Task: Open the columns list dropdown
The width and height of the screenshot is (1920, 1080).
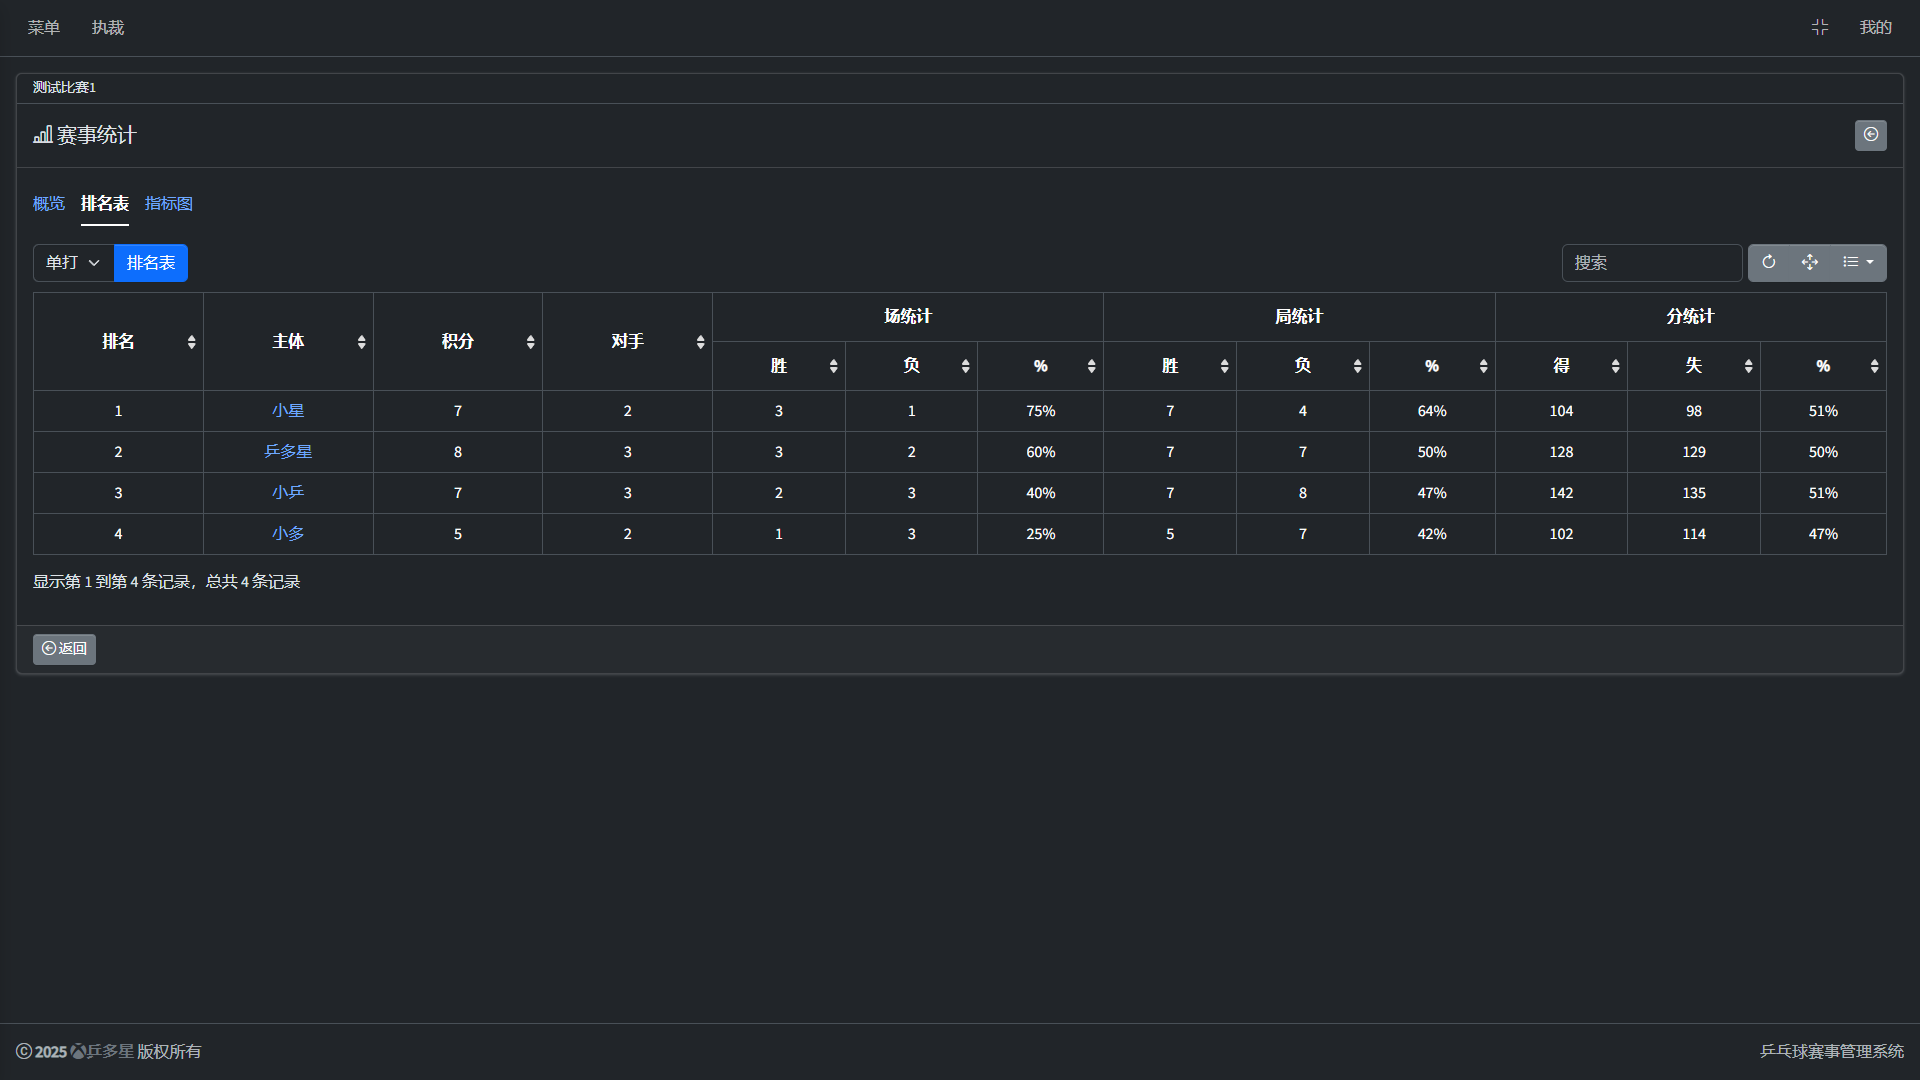Action: pyautogui.click(x=1858, y=262)
